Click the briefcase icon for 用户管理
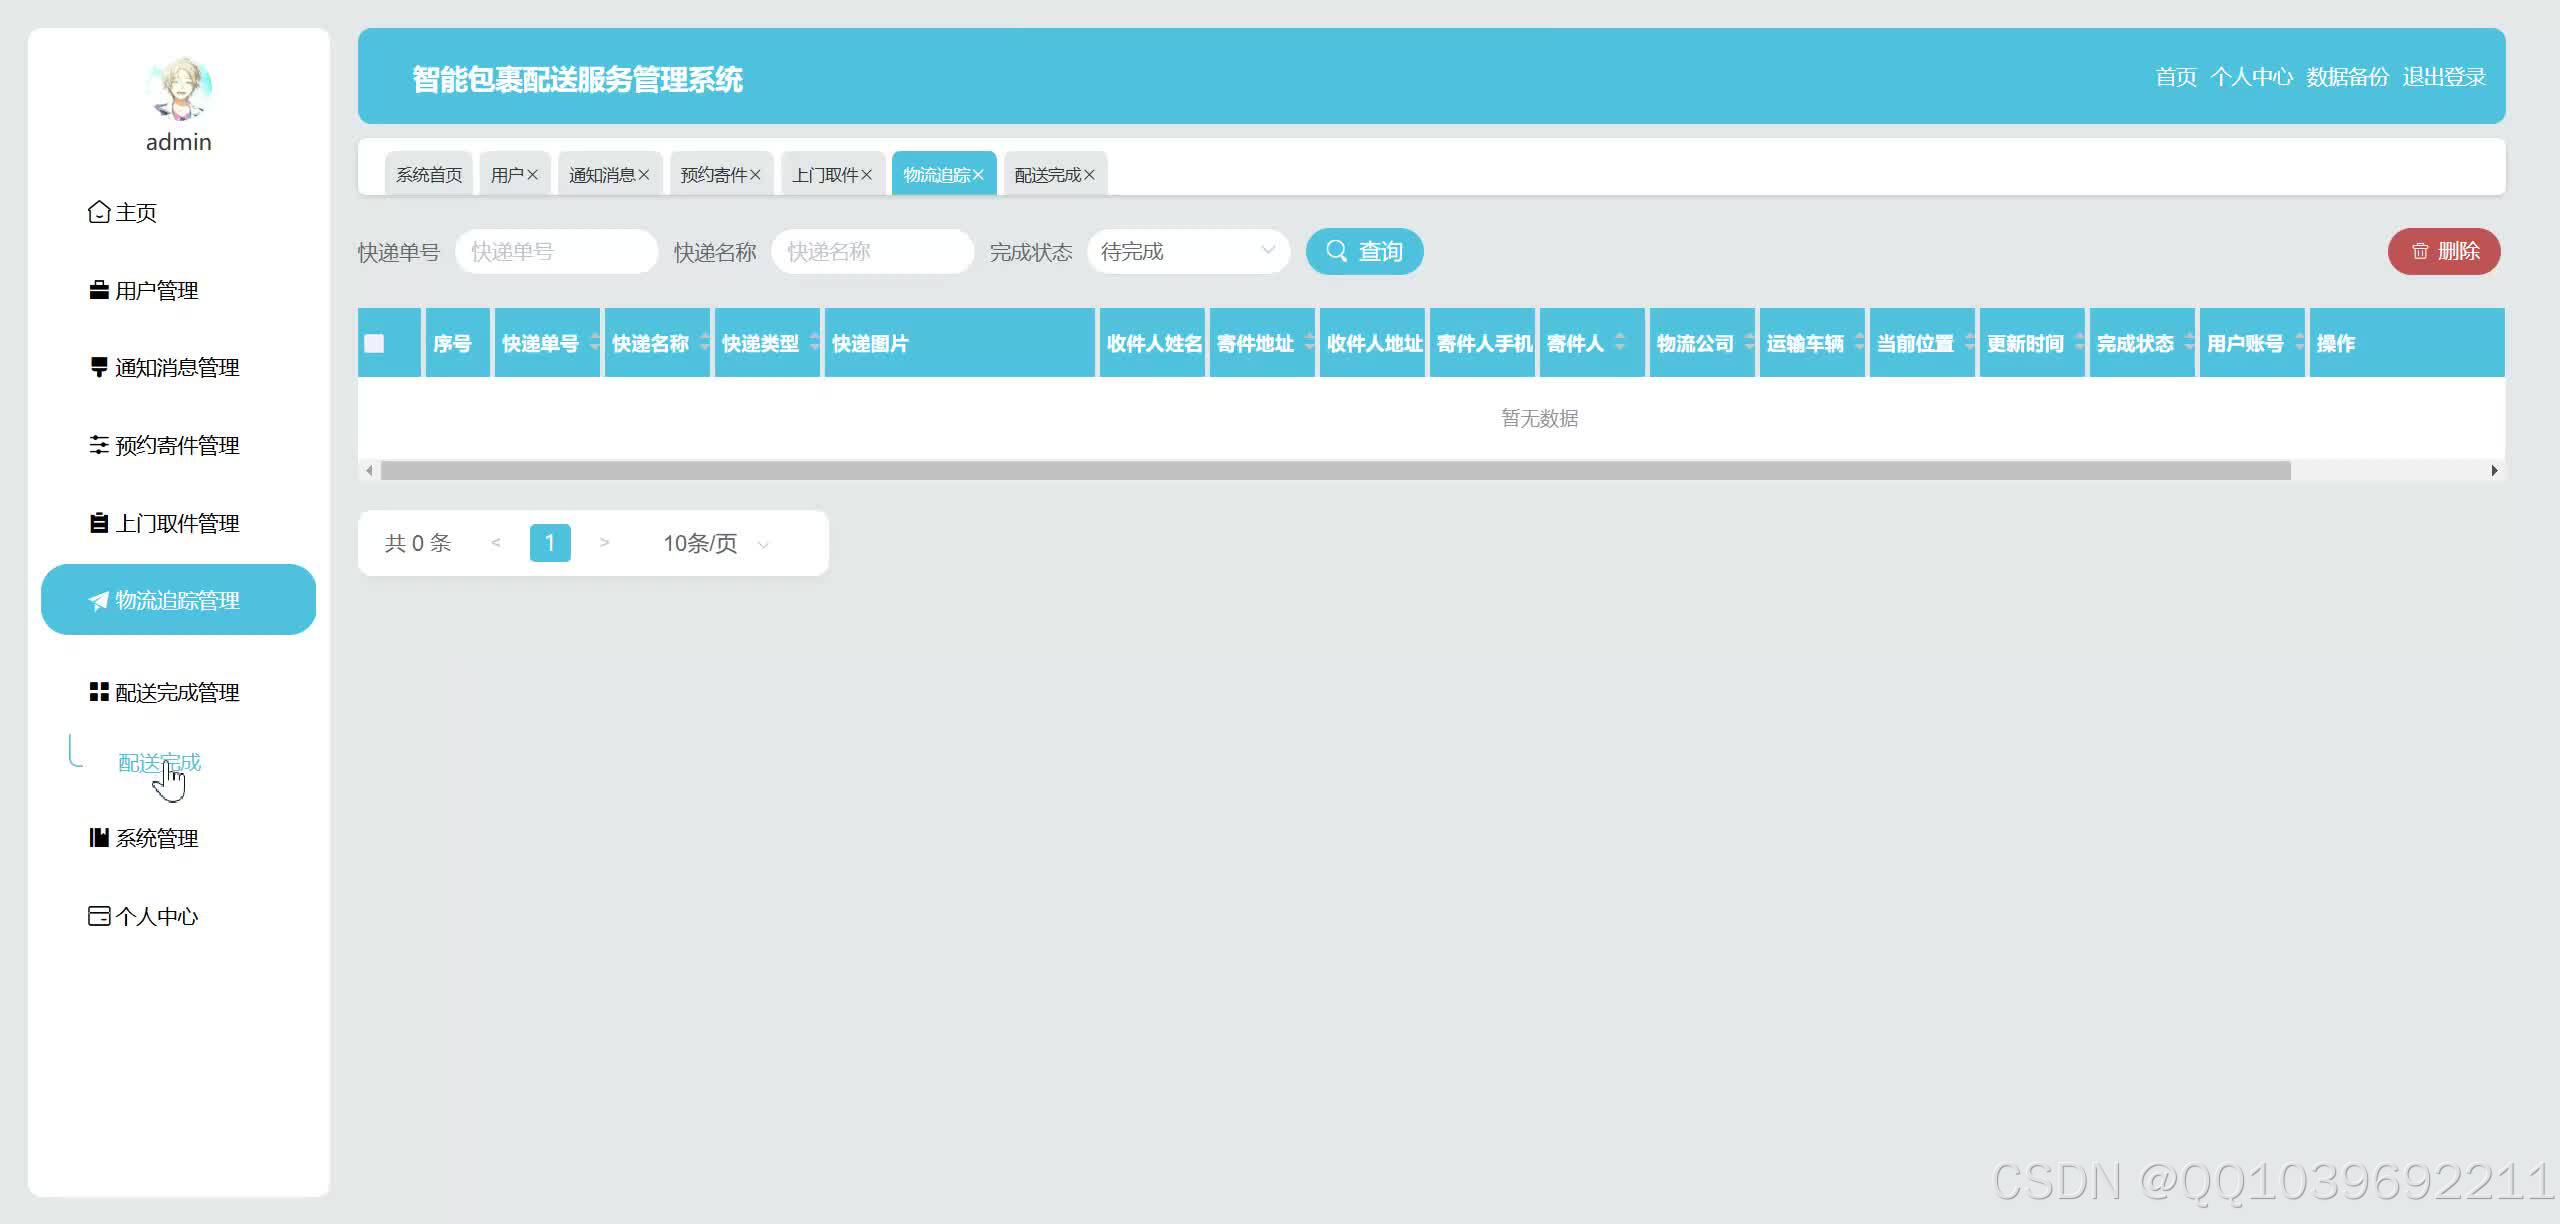The height and width of the screenshot is (1224, 2560). [x=98, y=290]
